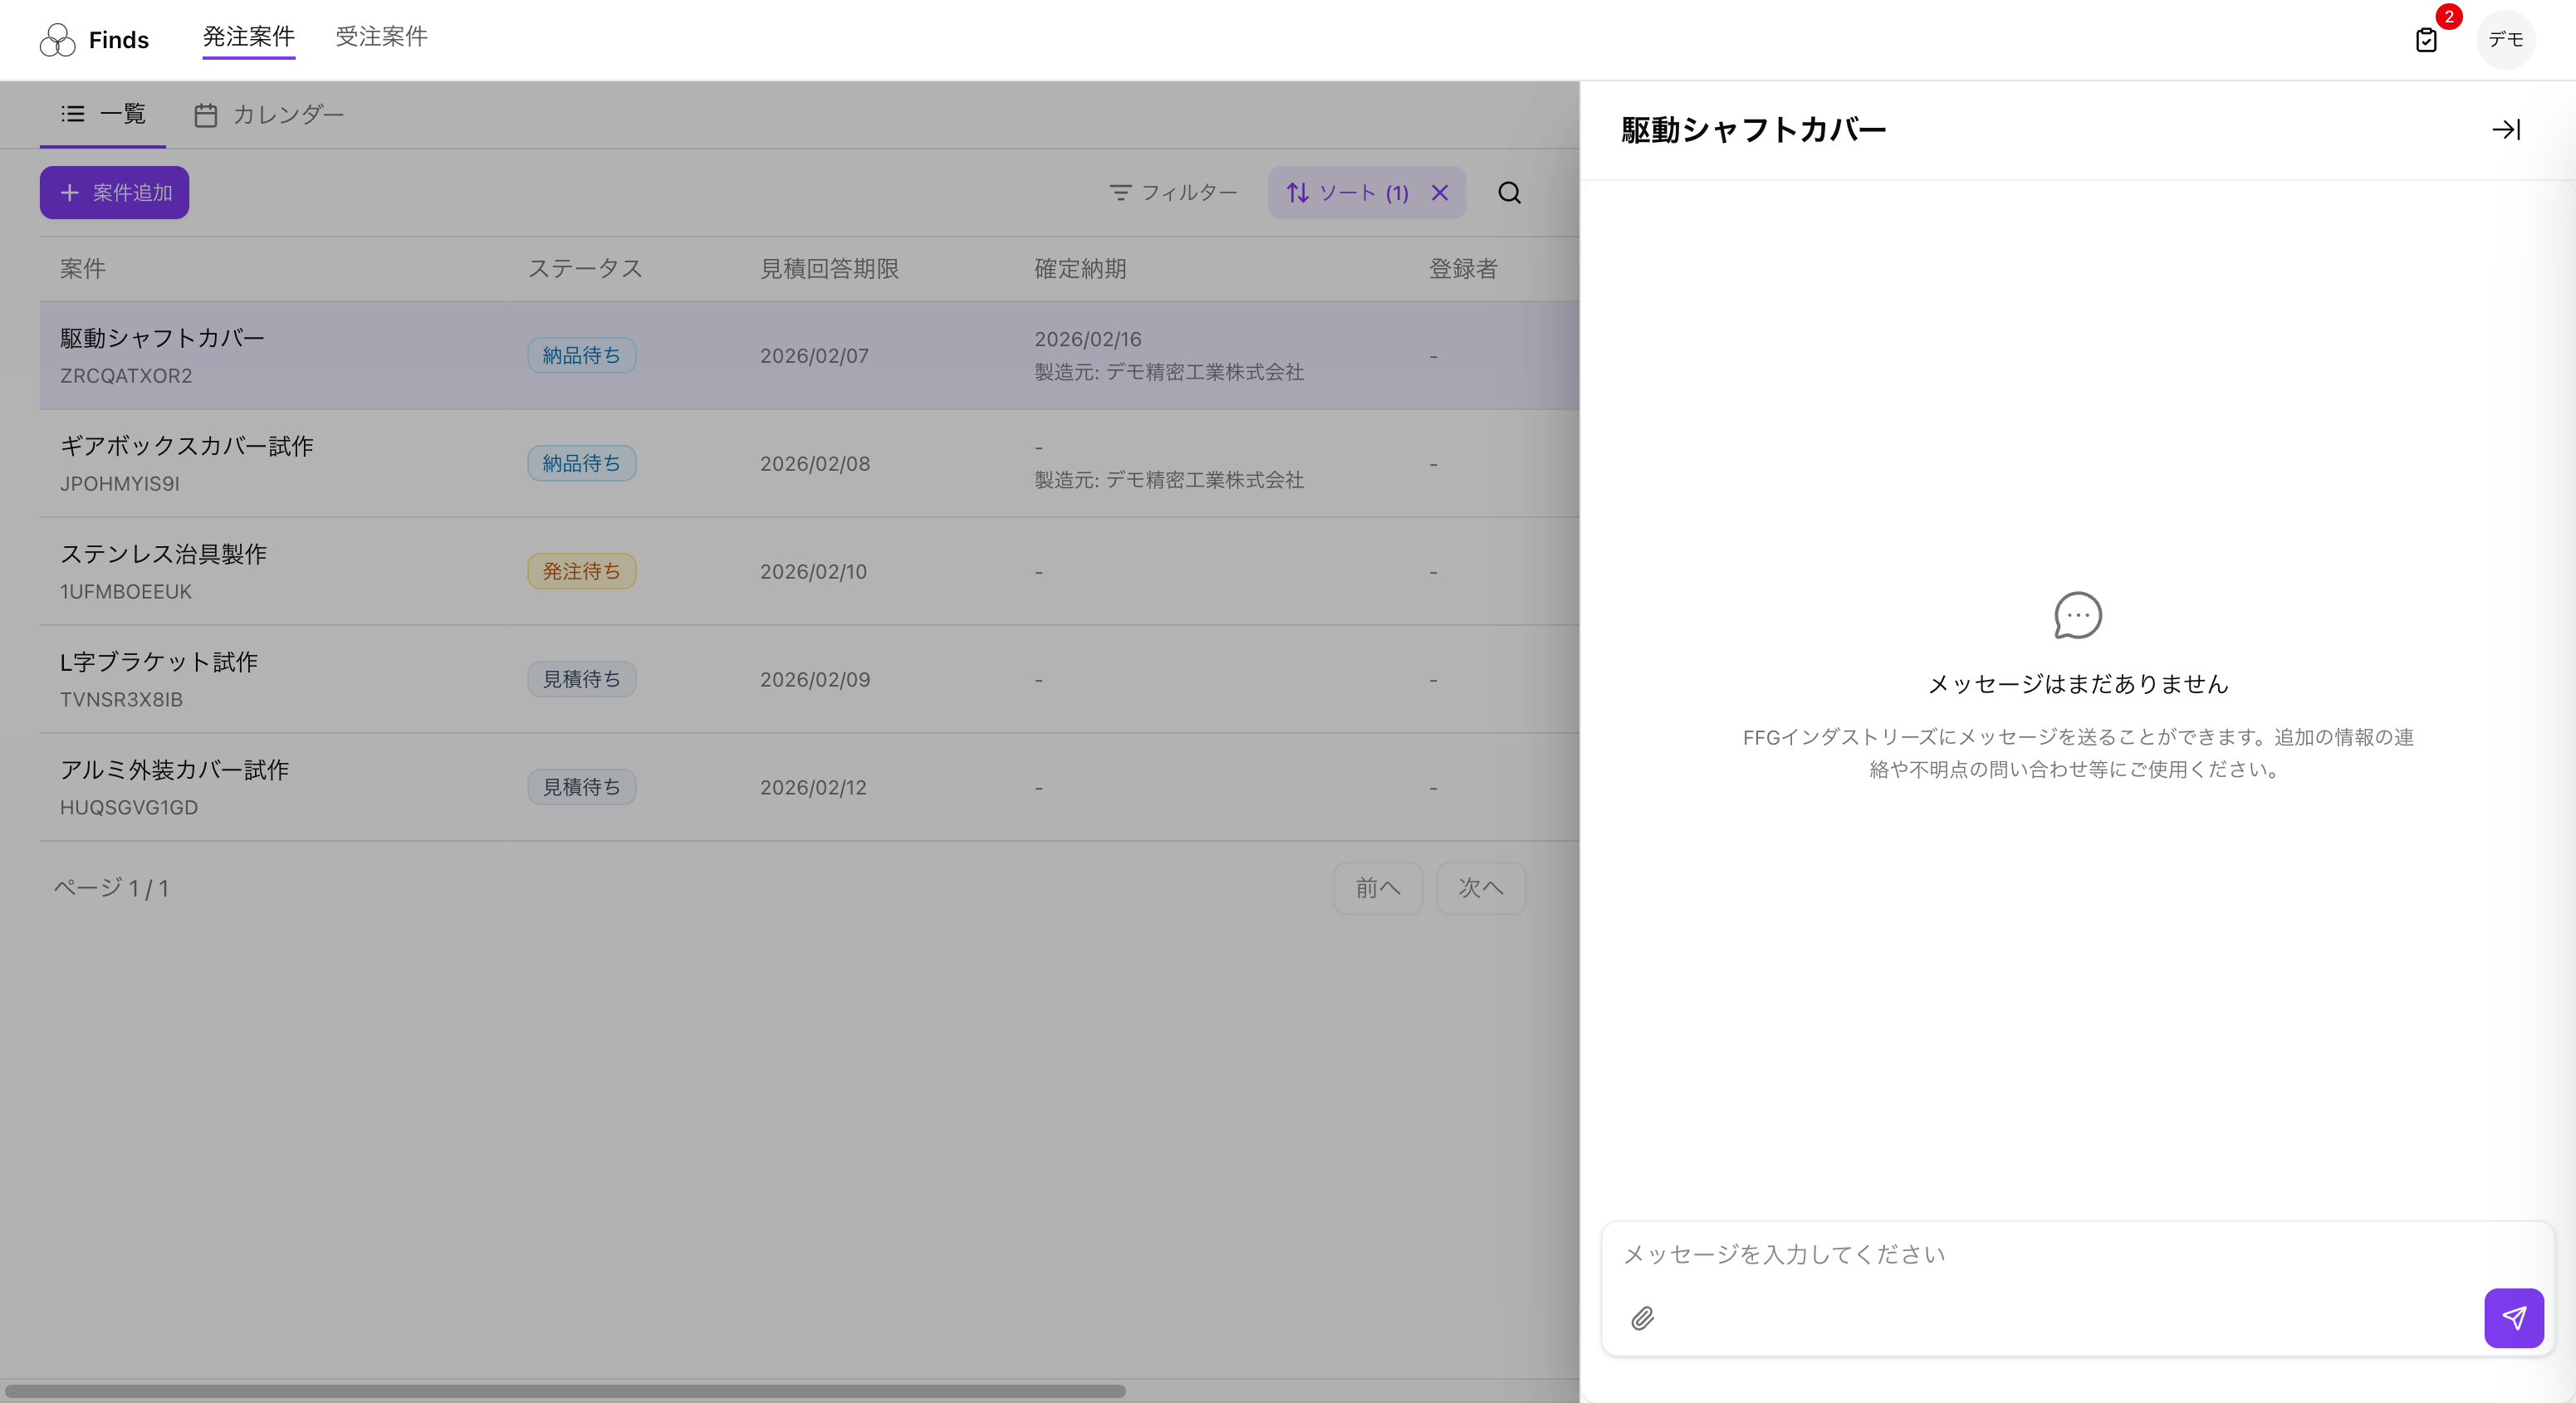
Task: Send the message with the paper plane icon
Action: [2514, 1319]
